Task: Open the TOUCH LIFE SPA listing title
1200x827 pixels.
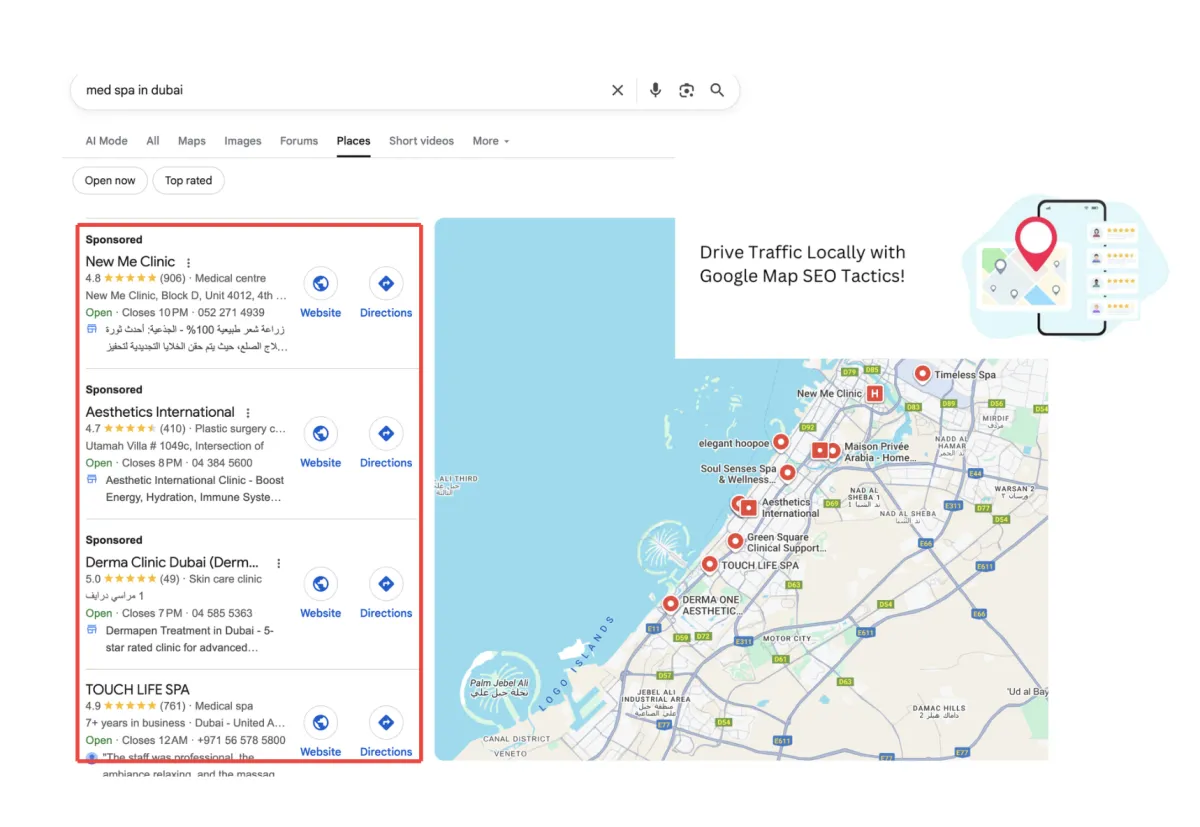Action: point(137,689)
